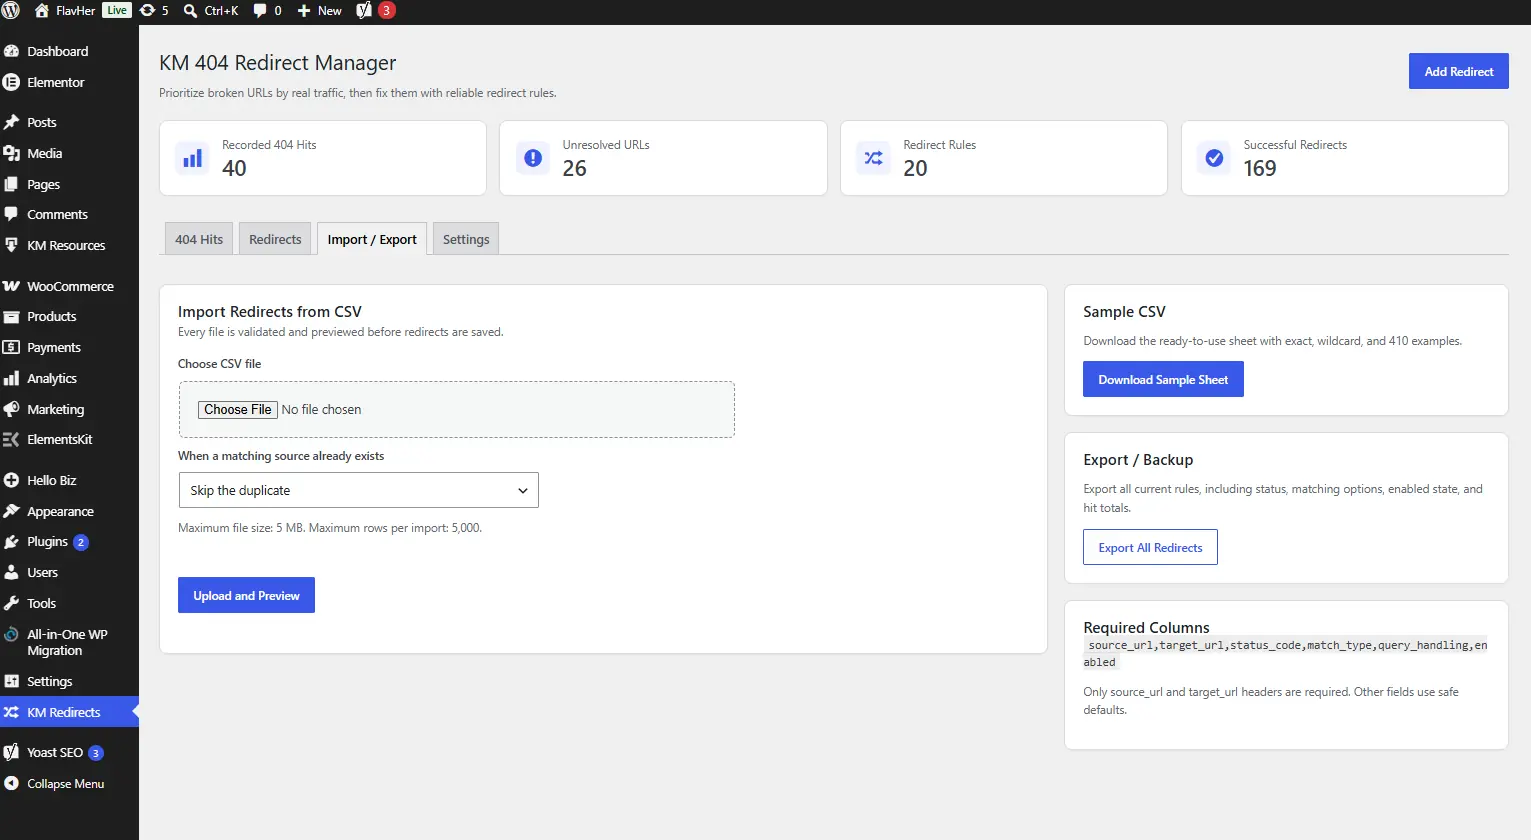Viewport: 1531px width, 840px height.
Task: Click the Media sidebar icon
Action: 12,153
